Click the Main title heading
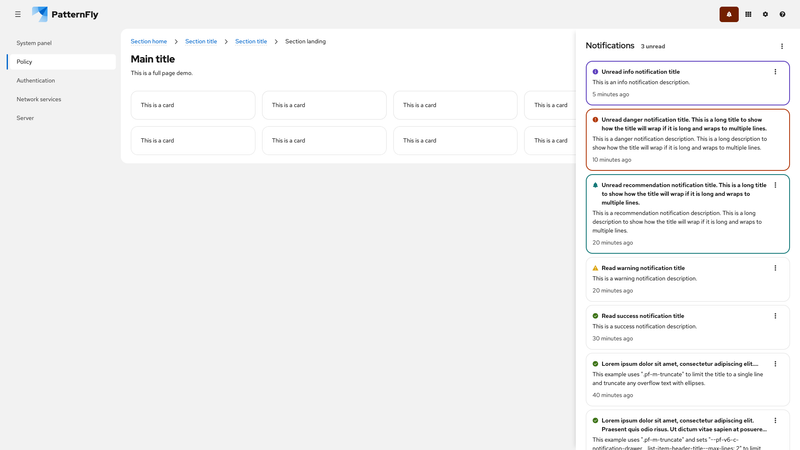Image resolution: width=800 pixels, height=450 pixels. (153, 59)
